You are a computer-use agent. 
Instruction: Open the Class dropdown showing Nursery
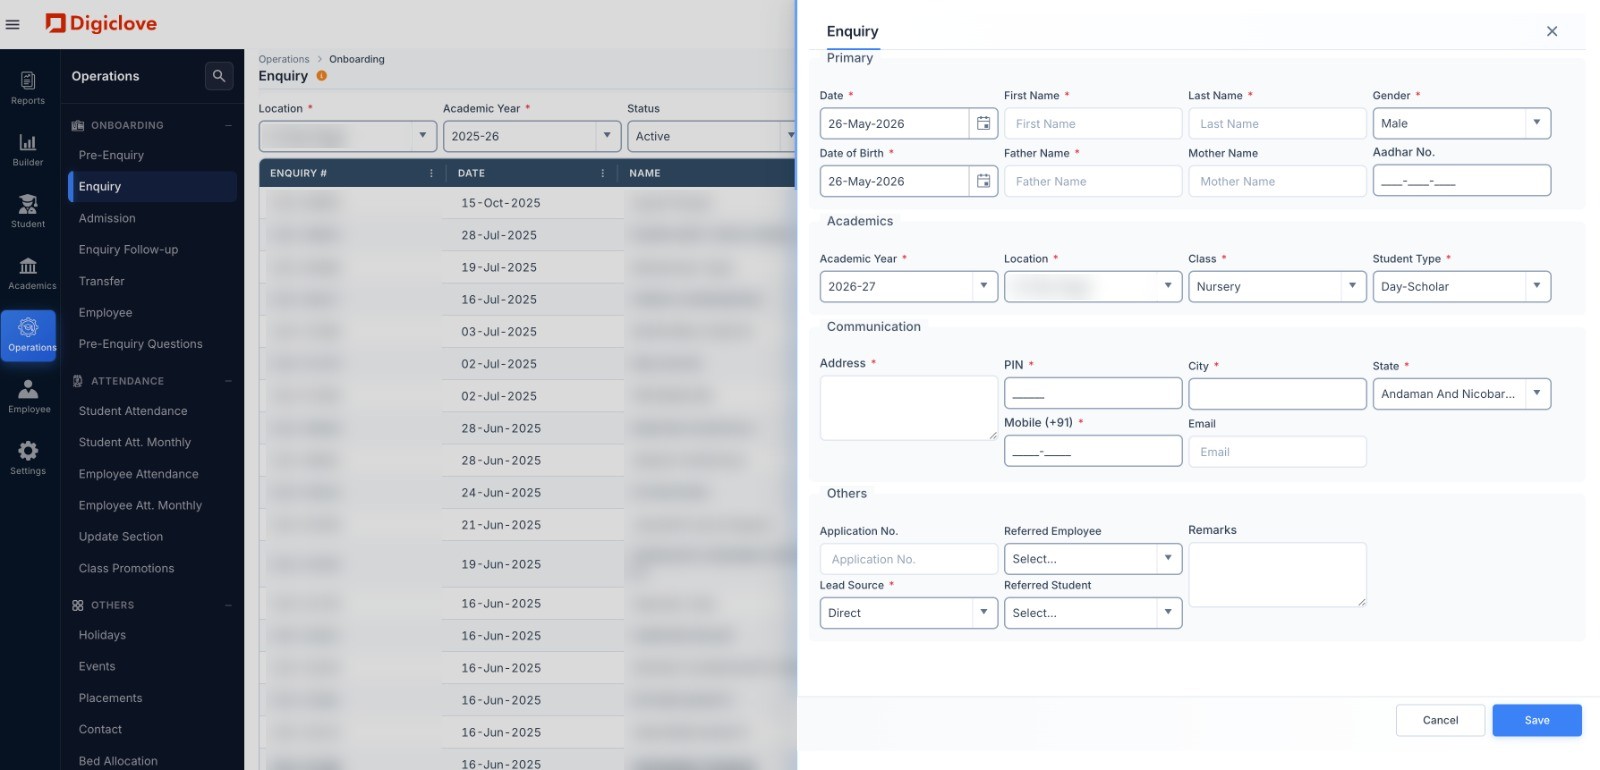[1277, 286]
